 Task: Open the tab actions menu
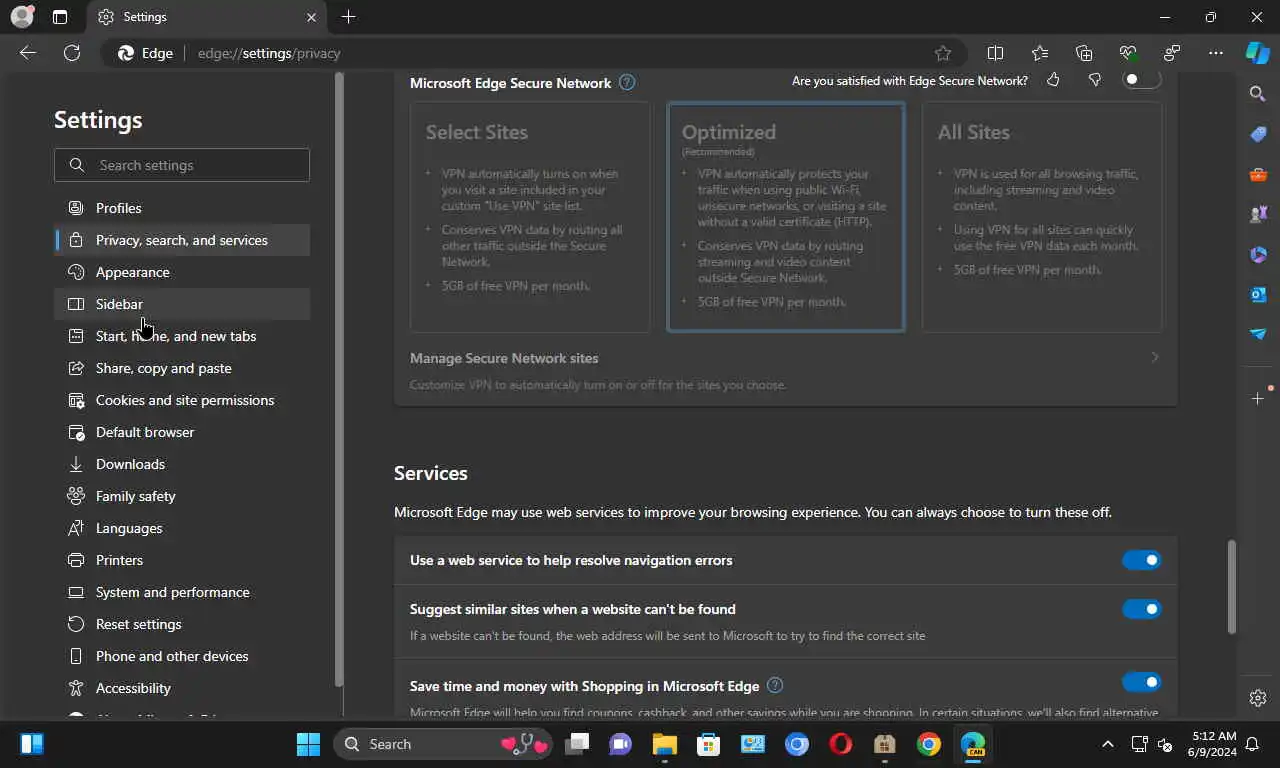coord(60,17)
